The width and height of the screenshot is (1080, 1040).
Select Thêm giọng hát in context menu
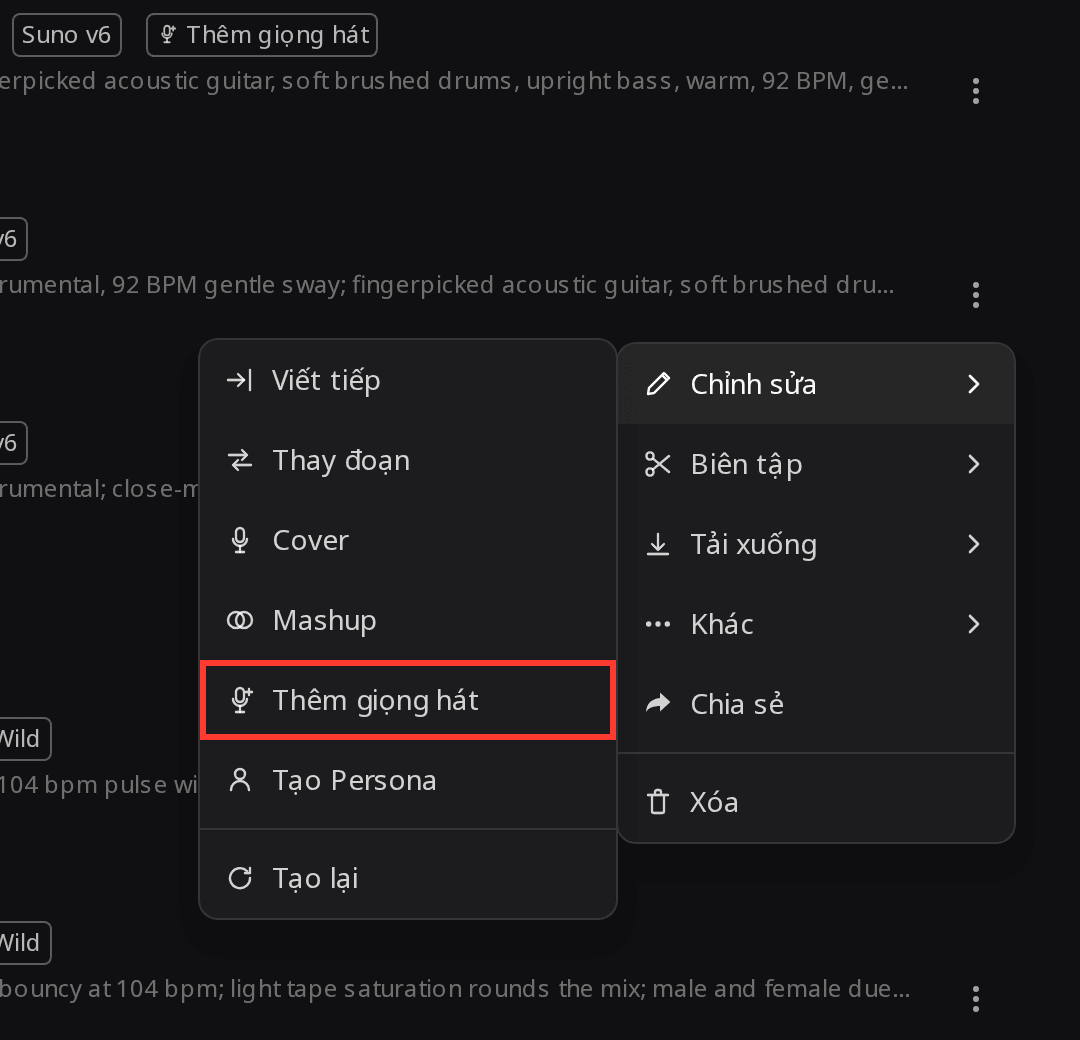coord(408,700)
